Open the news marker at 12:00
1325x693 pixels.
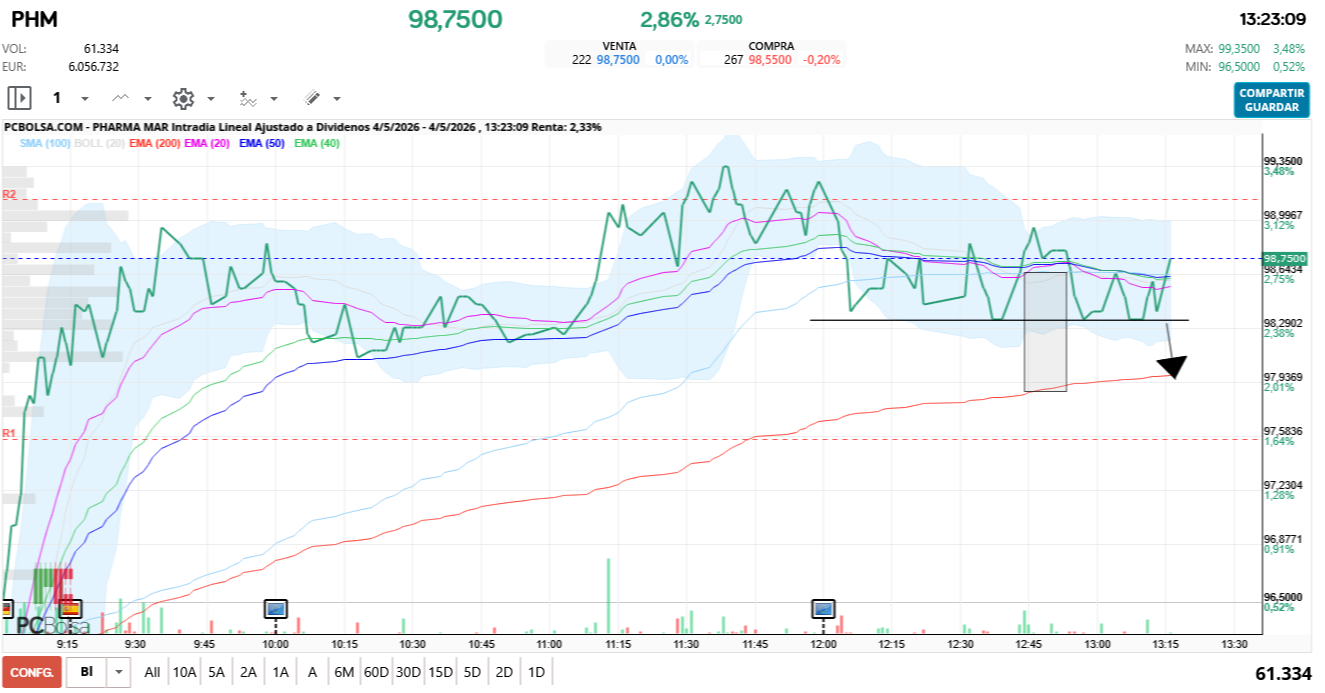(823, 607)
